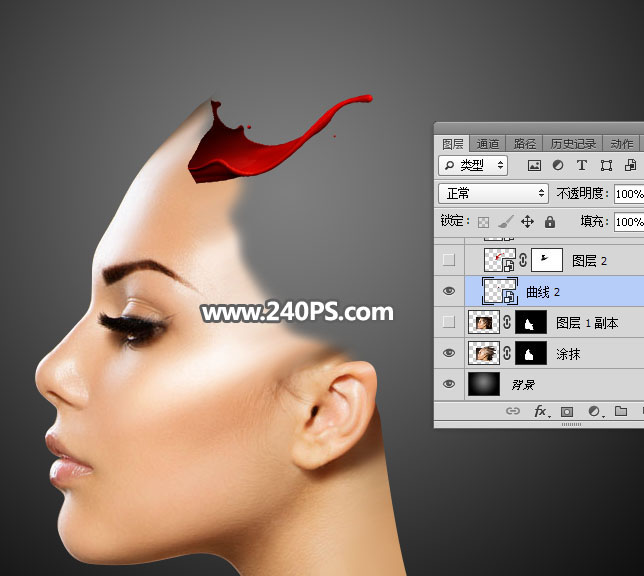The height and width of the screenshot is (576, 644).
Task: Click mask link chain on 涂抹 layer
Action: pos(507,353)
